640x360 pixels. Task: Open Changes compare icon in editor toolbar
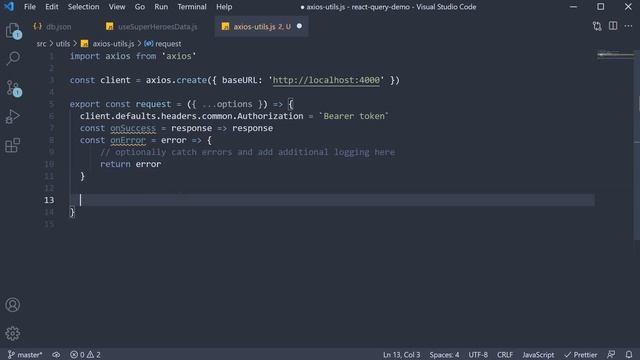tap(597, 26)
